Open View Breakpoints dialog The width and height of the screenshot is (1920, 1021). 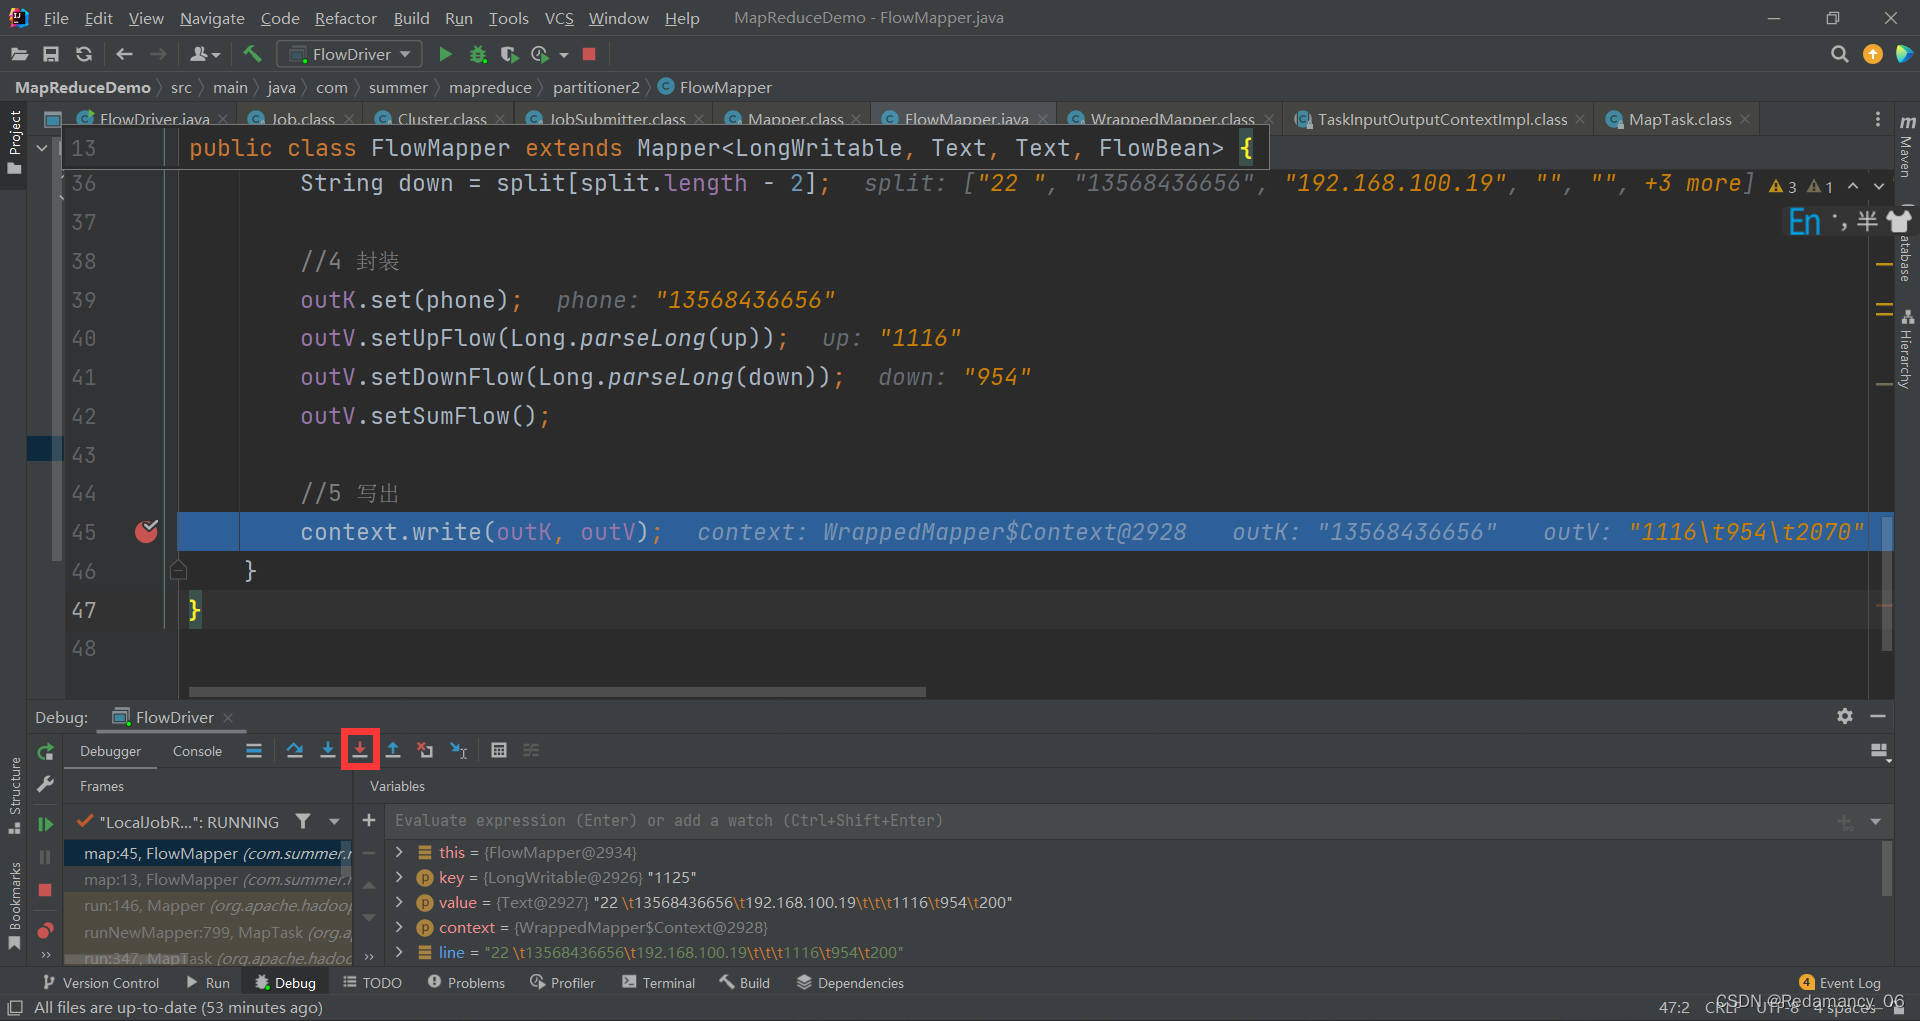(x=45, y=930)
